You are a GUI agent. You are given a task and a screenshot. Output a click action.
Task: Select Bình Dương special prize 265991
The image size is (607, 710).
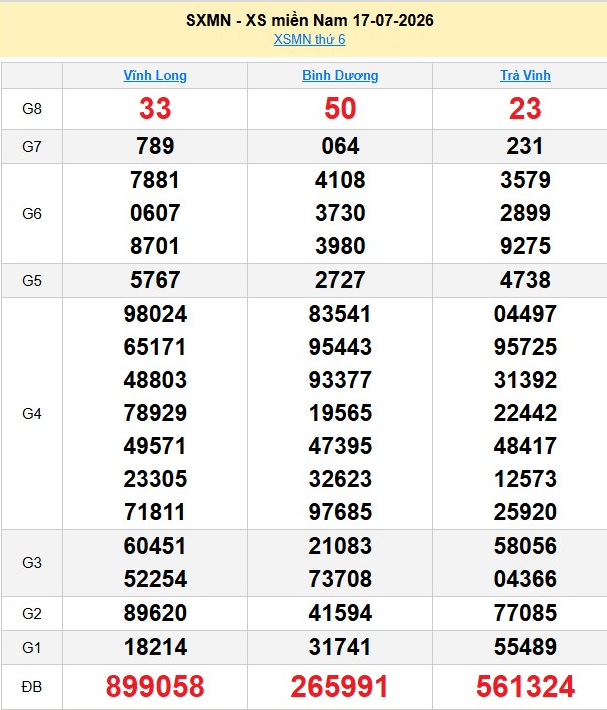(340, 686)
